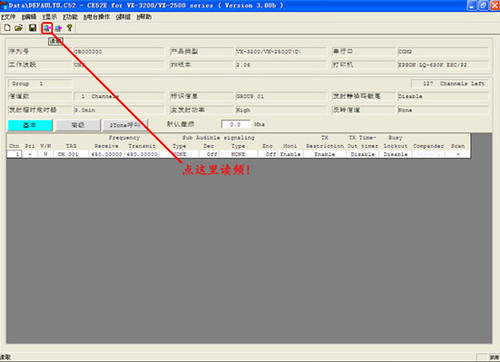
Task: Maximize the CE52E window
Action: [483, 6]
